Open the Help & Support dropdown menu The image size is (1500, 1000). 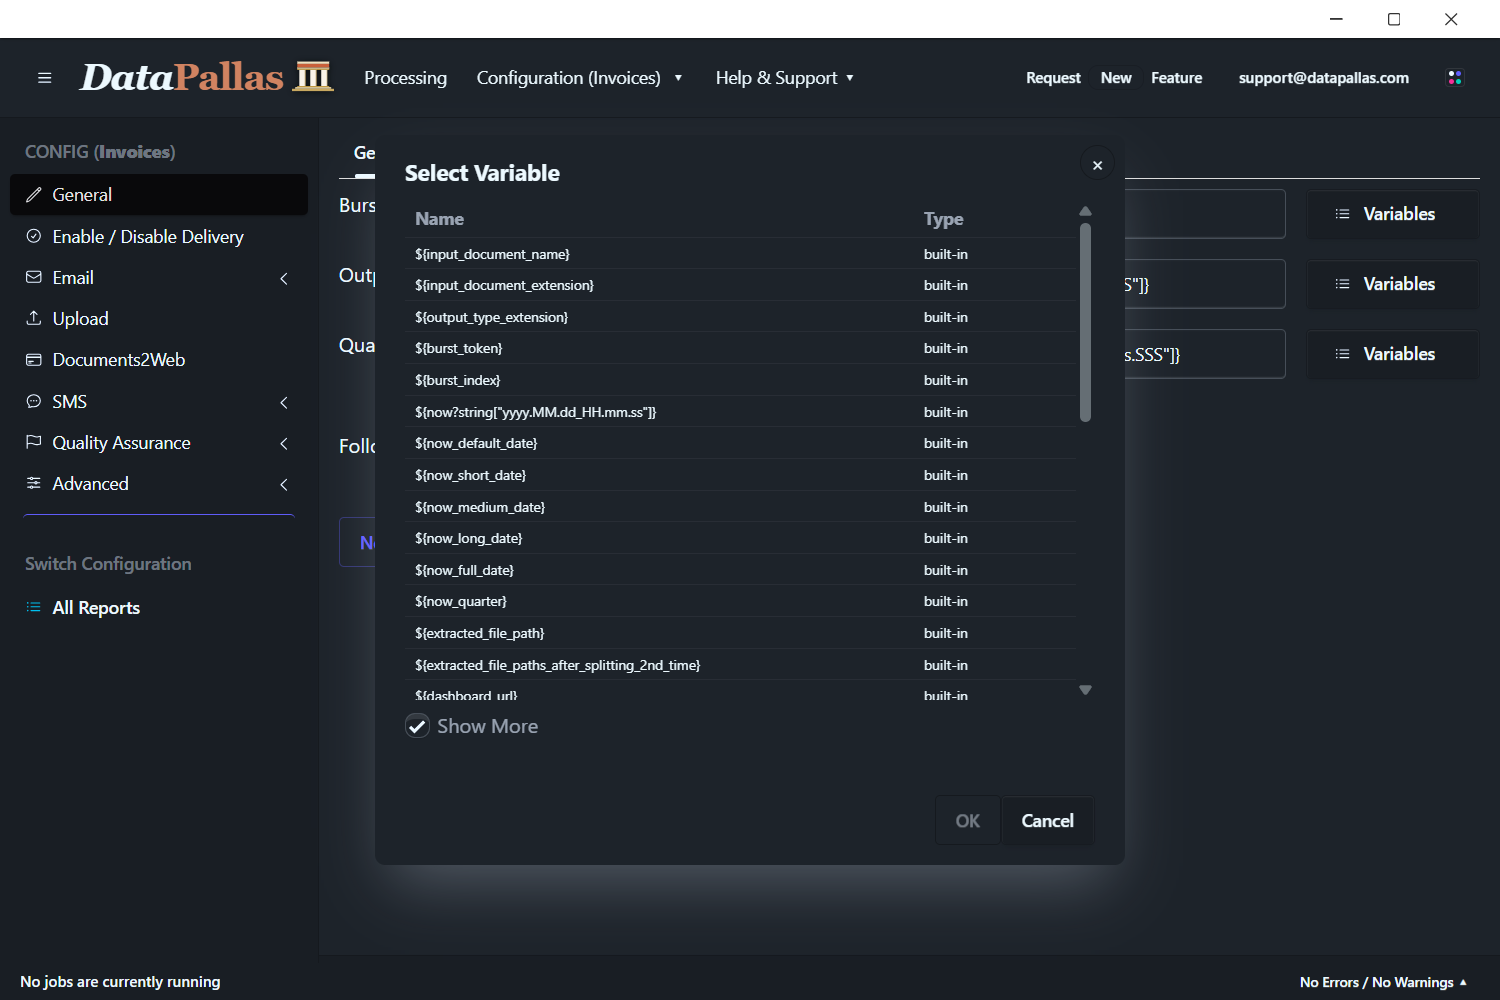pos(785,78)
